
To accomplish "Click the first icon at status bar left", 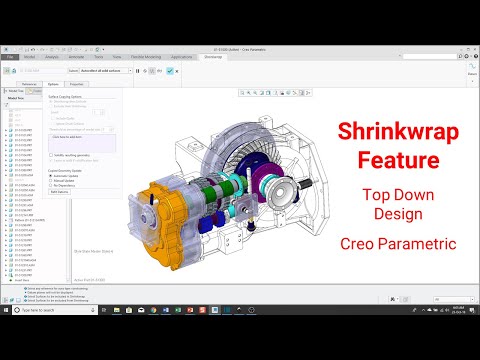I will [x=5, y=300].
